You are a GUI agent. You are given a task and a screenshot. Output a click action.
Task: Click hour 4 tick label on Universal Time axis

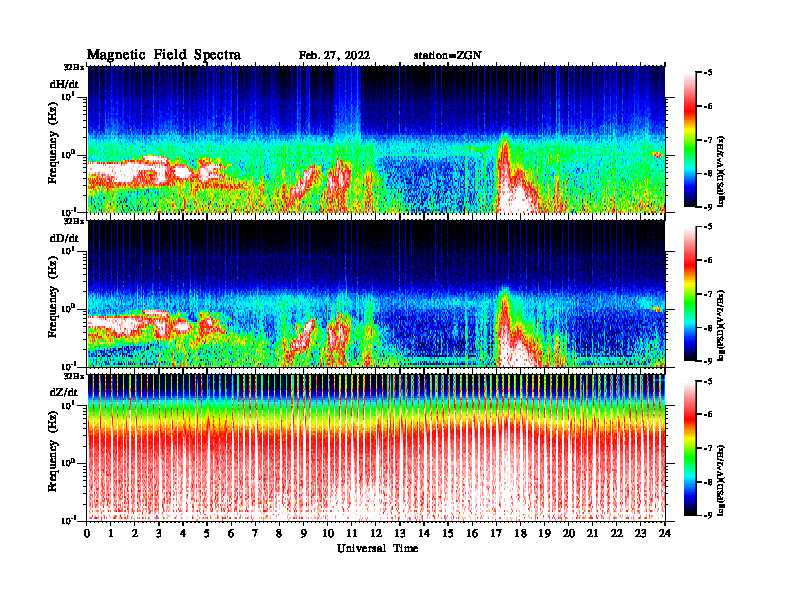click(183, 534)
